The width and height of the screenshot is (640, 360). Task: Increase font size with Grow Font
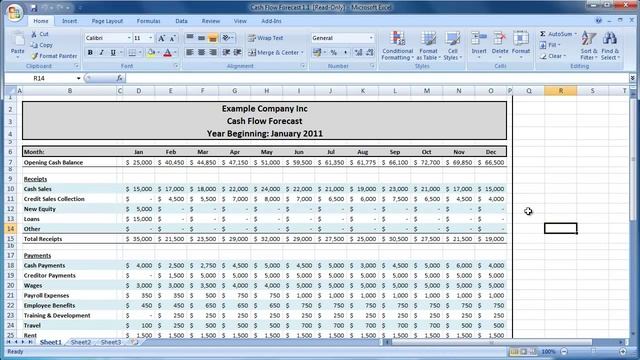coord(161,38)
